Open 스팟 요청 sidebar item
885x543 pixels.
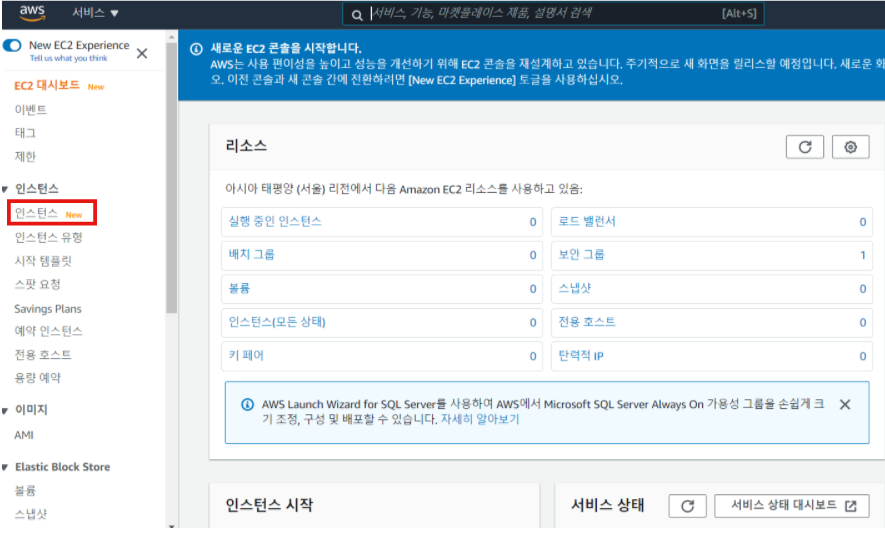[x=37, y=284]
